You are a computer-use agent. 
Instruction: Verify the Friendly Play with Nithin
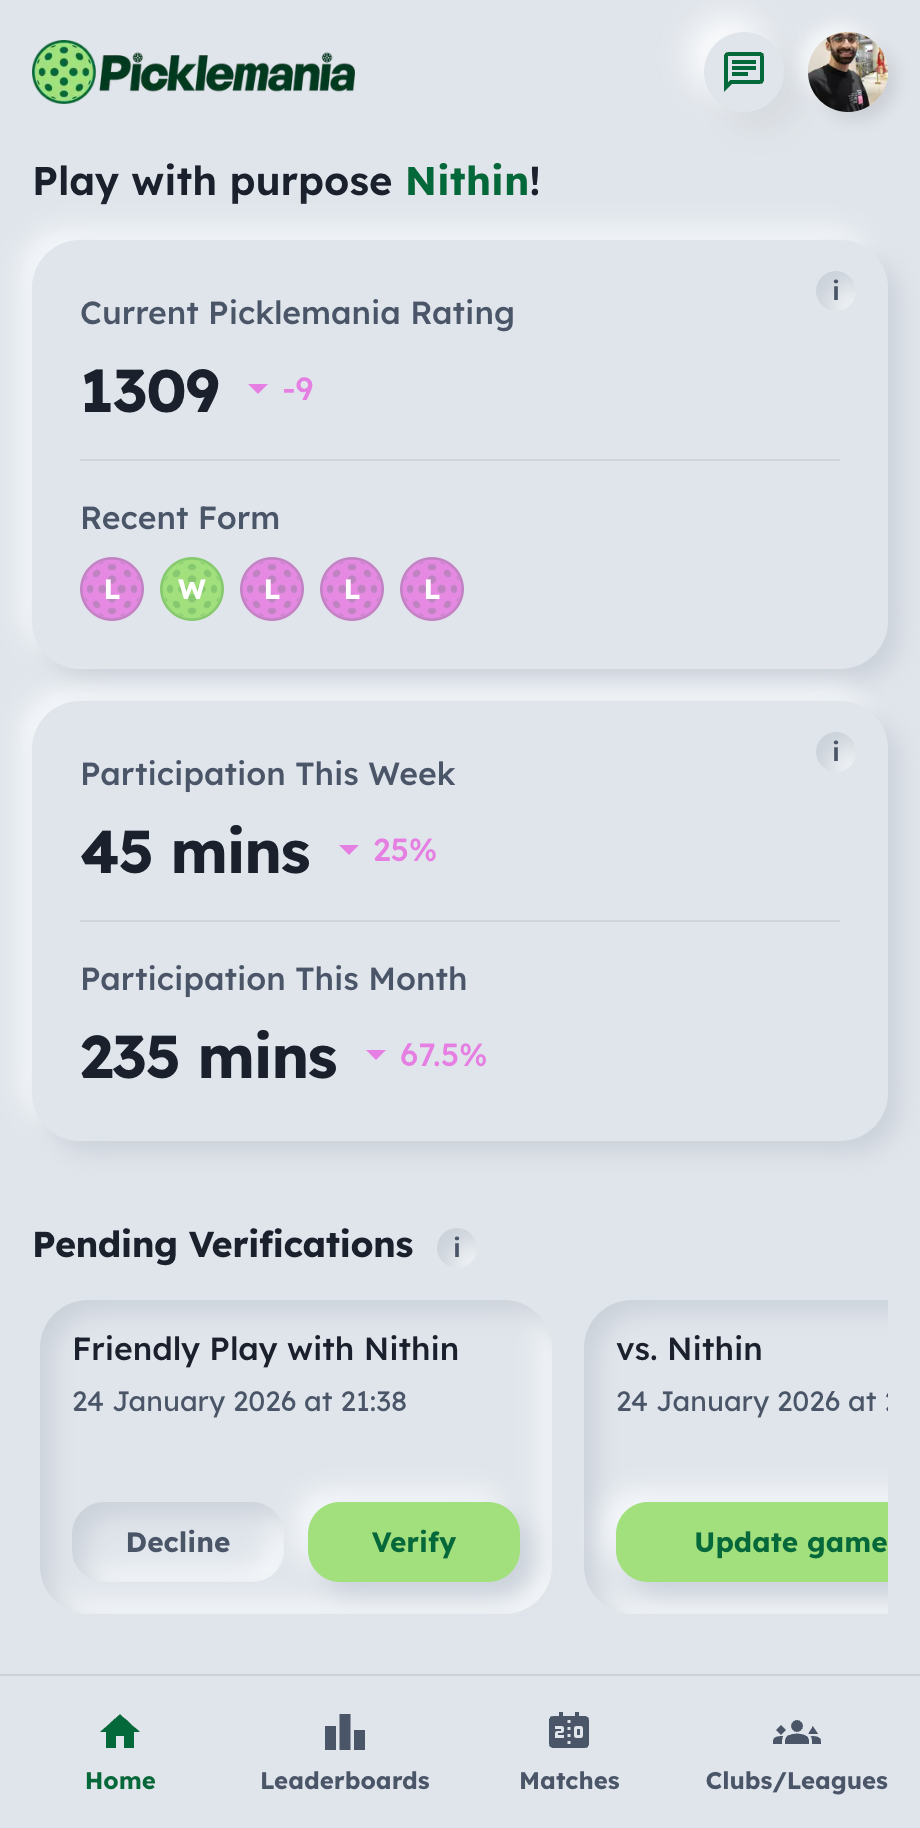(x=413, y=1542)
